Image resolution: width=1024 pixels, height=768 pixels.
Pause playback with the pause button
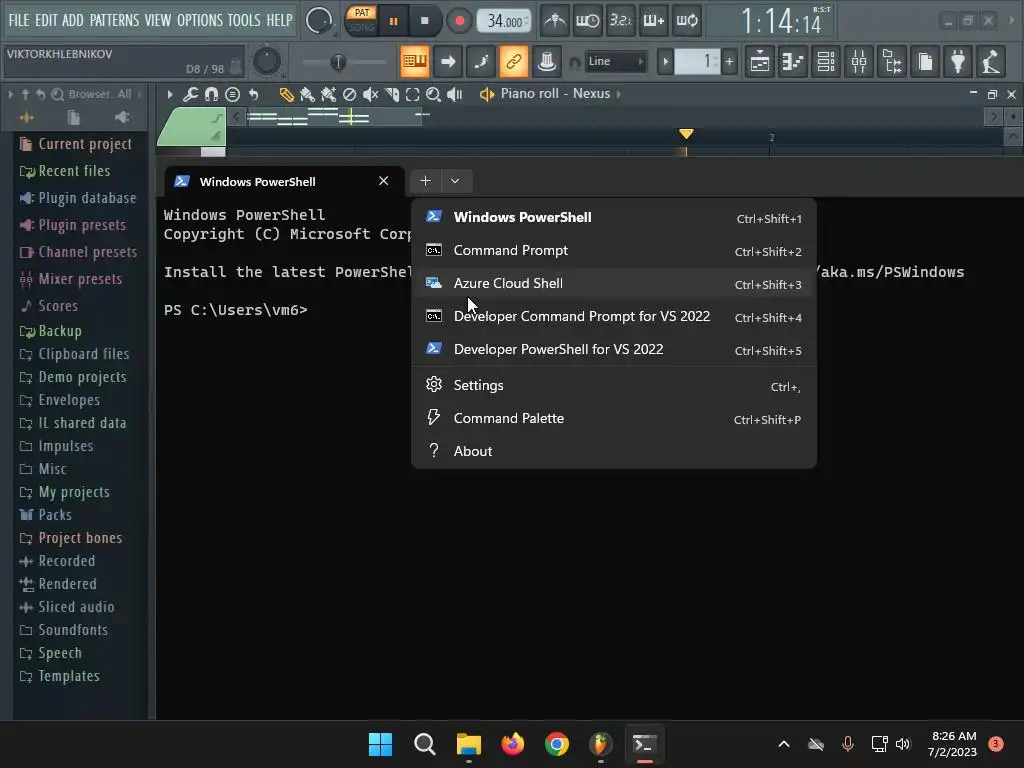(x=393, y=21)
